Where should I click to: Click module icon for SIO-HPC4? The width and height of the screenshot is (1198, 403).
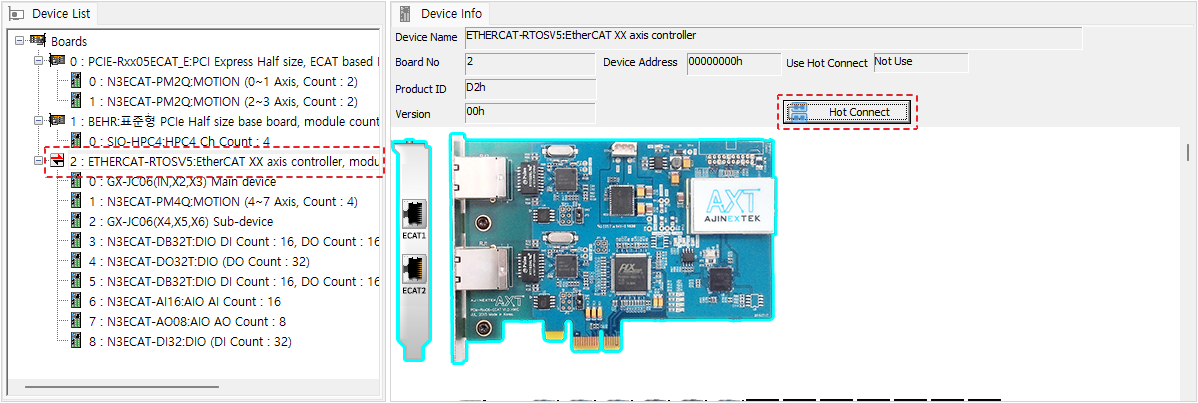click(76, 141)
